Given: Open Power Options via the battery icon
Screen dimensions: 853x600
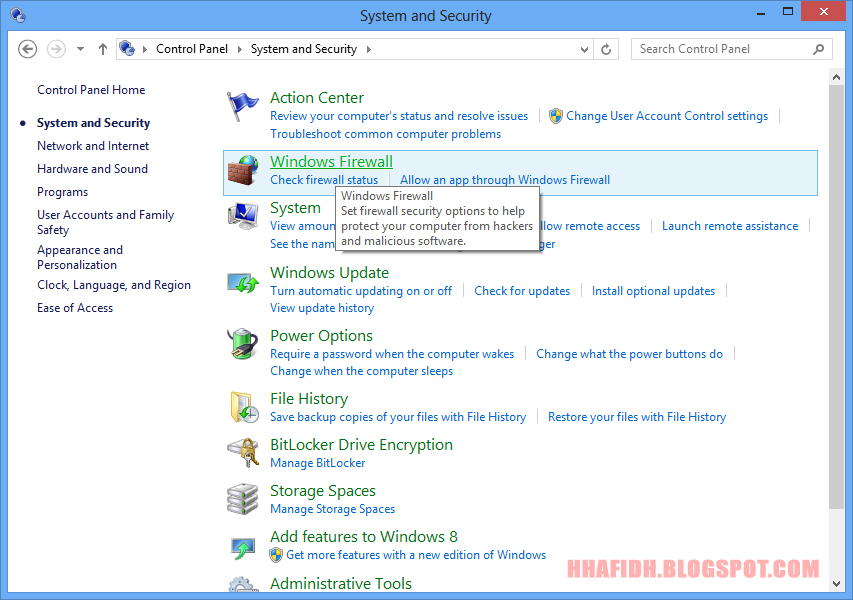Looking at the screenshot, I should (x=241, y=344).
